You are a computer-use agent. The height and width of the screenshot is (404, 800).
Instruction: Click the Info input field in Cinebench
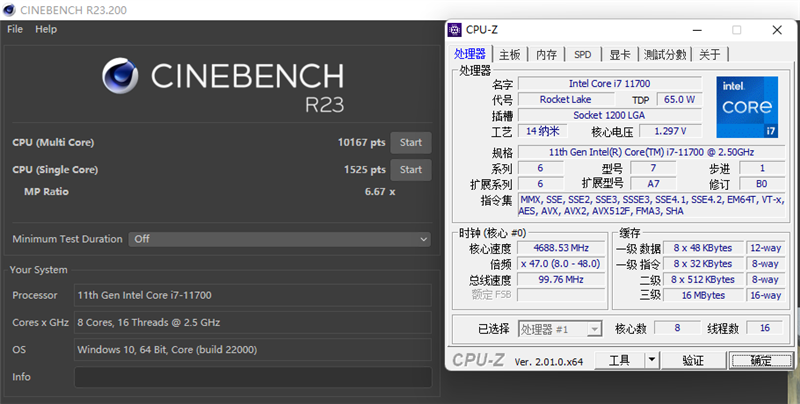click(x=253, y=377)
